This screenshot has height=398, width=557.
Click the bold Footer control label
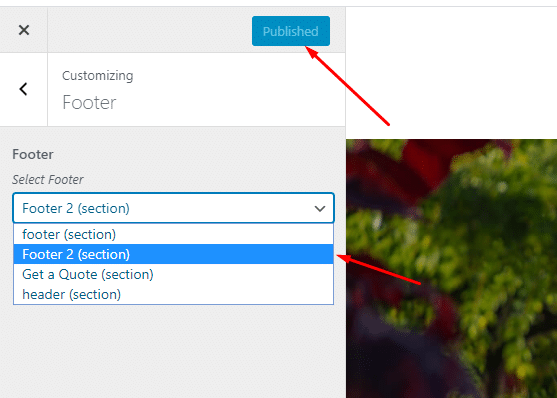pos(33,155)
